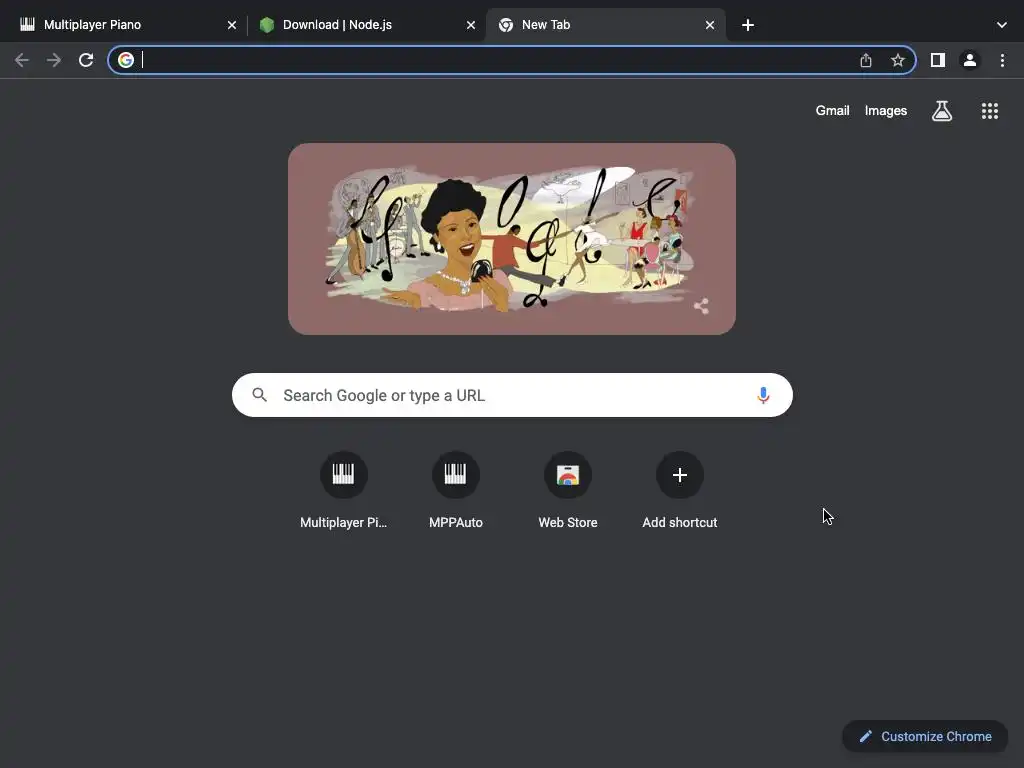Share the doodle via share icon

point(701,306)
